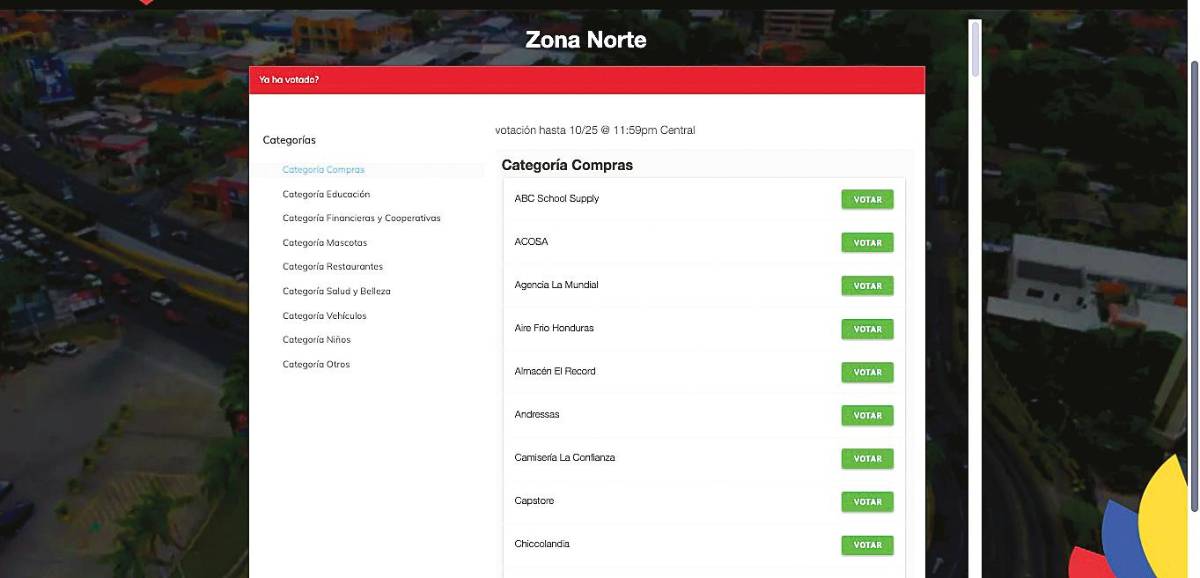Screen dimensions: 1200x578
Task: Open Categoría Restaurantes list
Action: coord(332,267)
